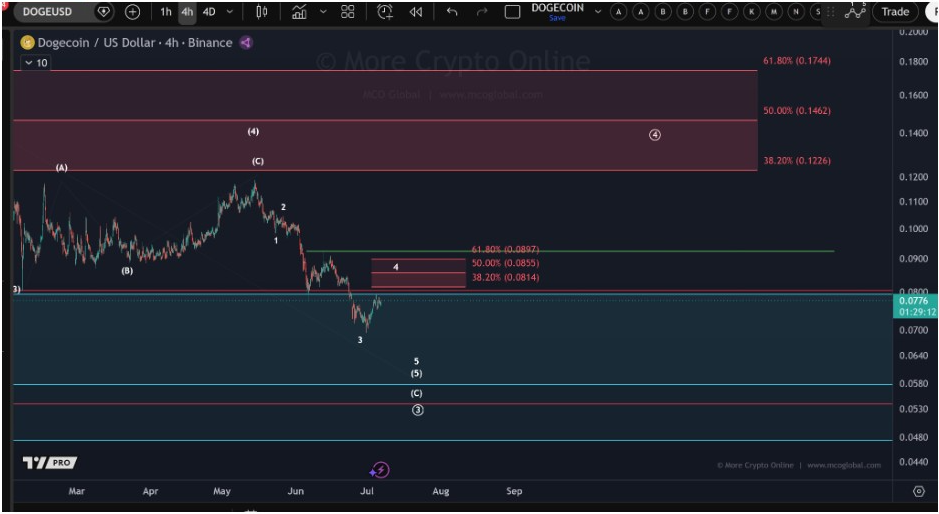This screenshot has height=514, width=939.
Task: Collapse the indicator legend showing 10
Action: 35,63
